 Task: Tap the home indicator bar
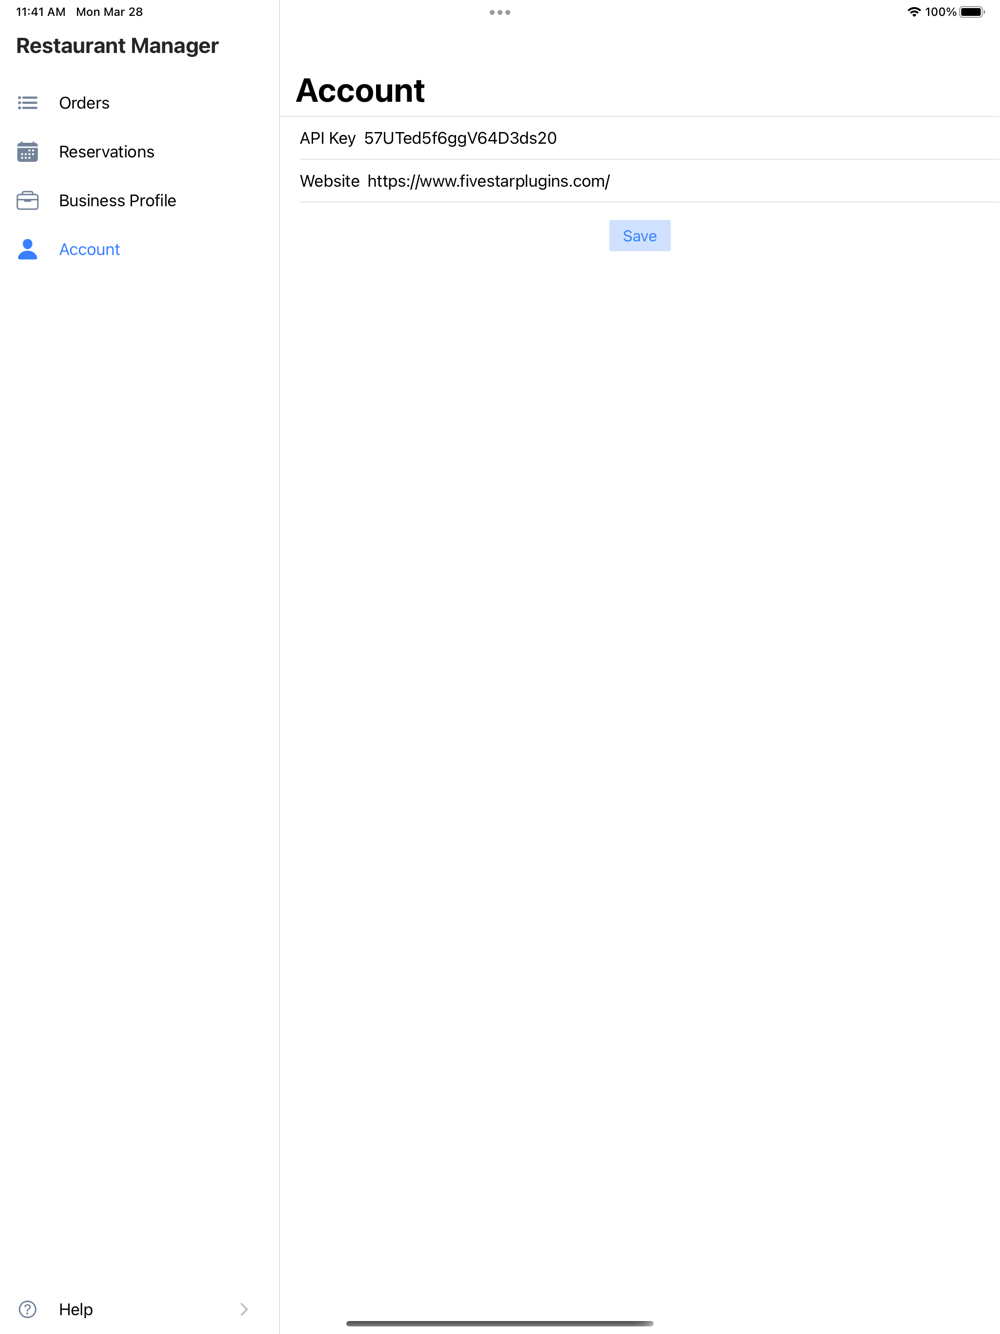coord(500,1323)
